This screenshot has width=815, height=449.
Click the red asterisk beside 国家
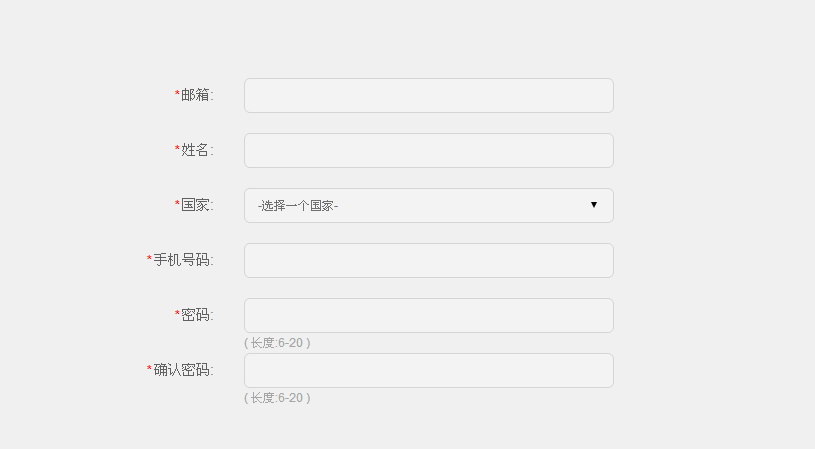tap(177, 205)
